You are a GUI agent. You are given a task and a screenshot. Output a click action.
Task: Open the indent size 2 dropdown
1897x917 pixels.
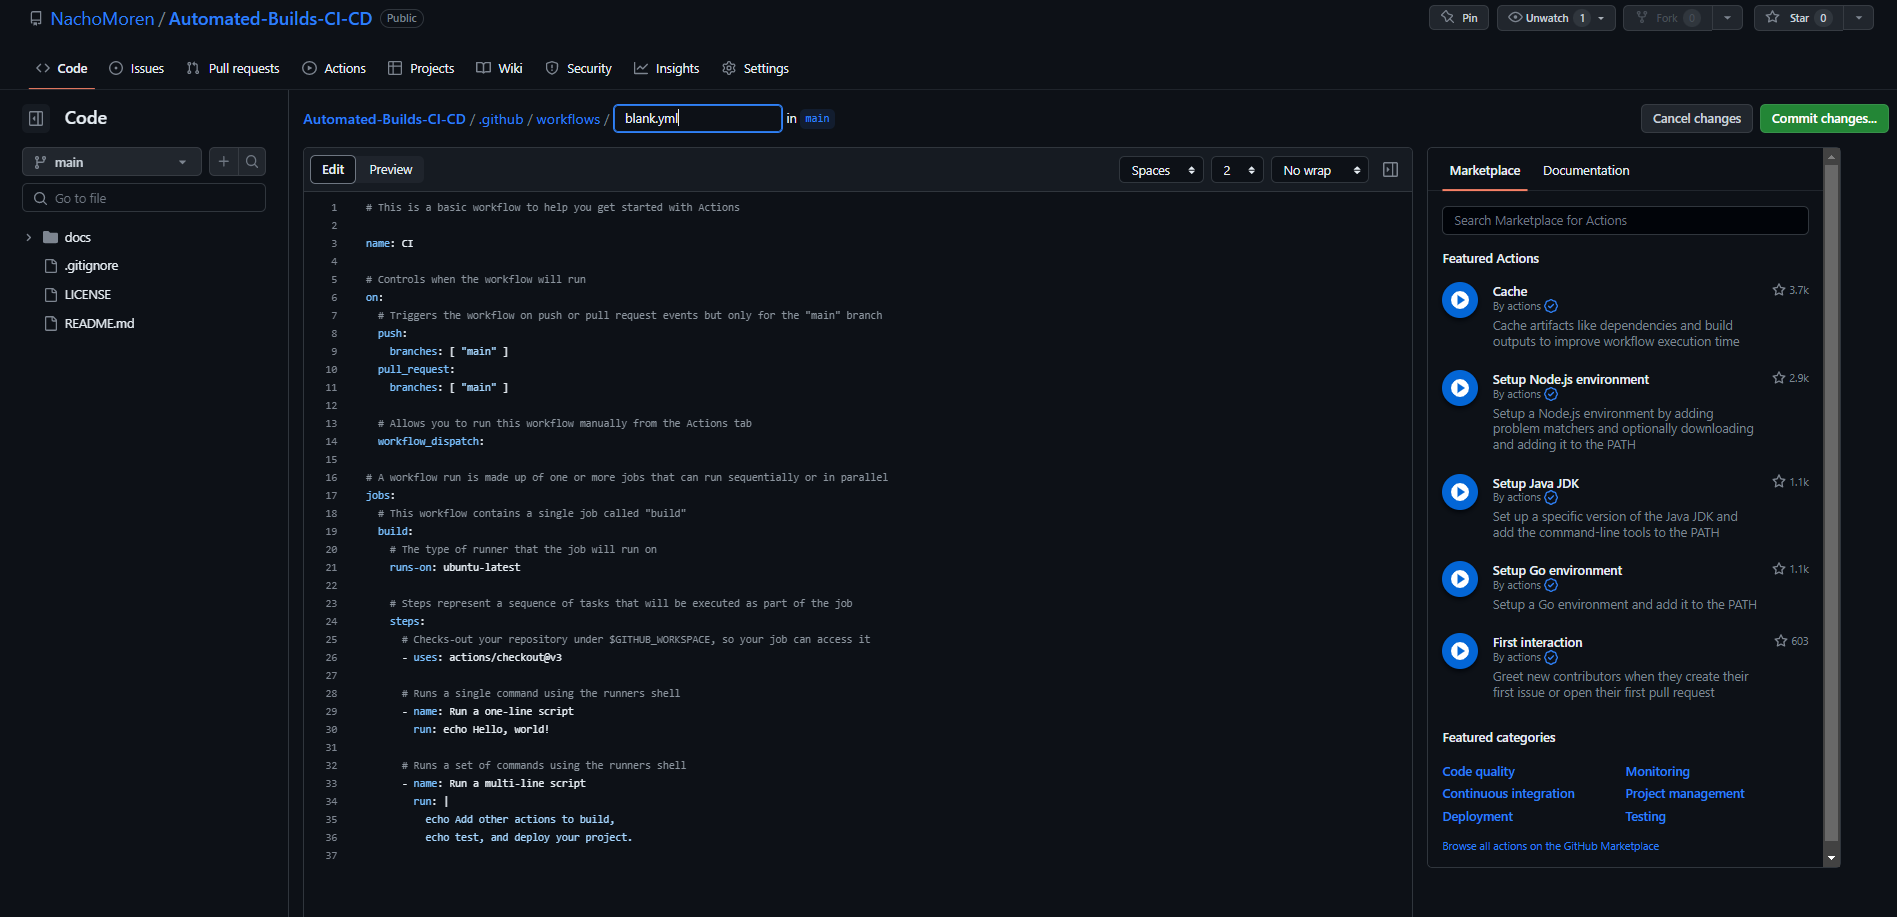(1237, 170)
